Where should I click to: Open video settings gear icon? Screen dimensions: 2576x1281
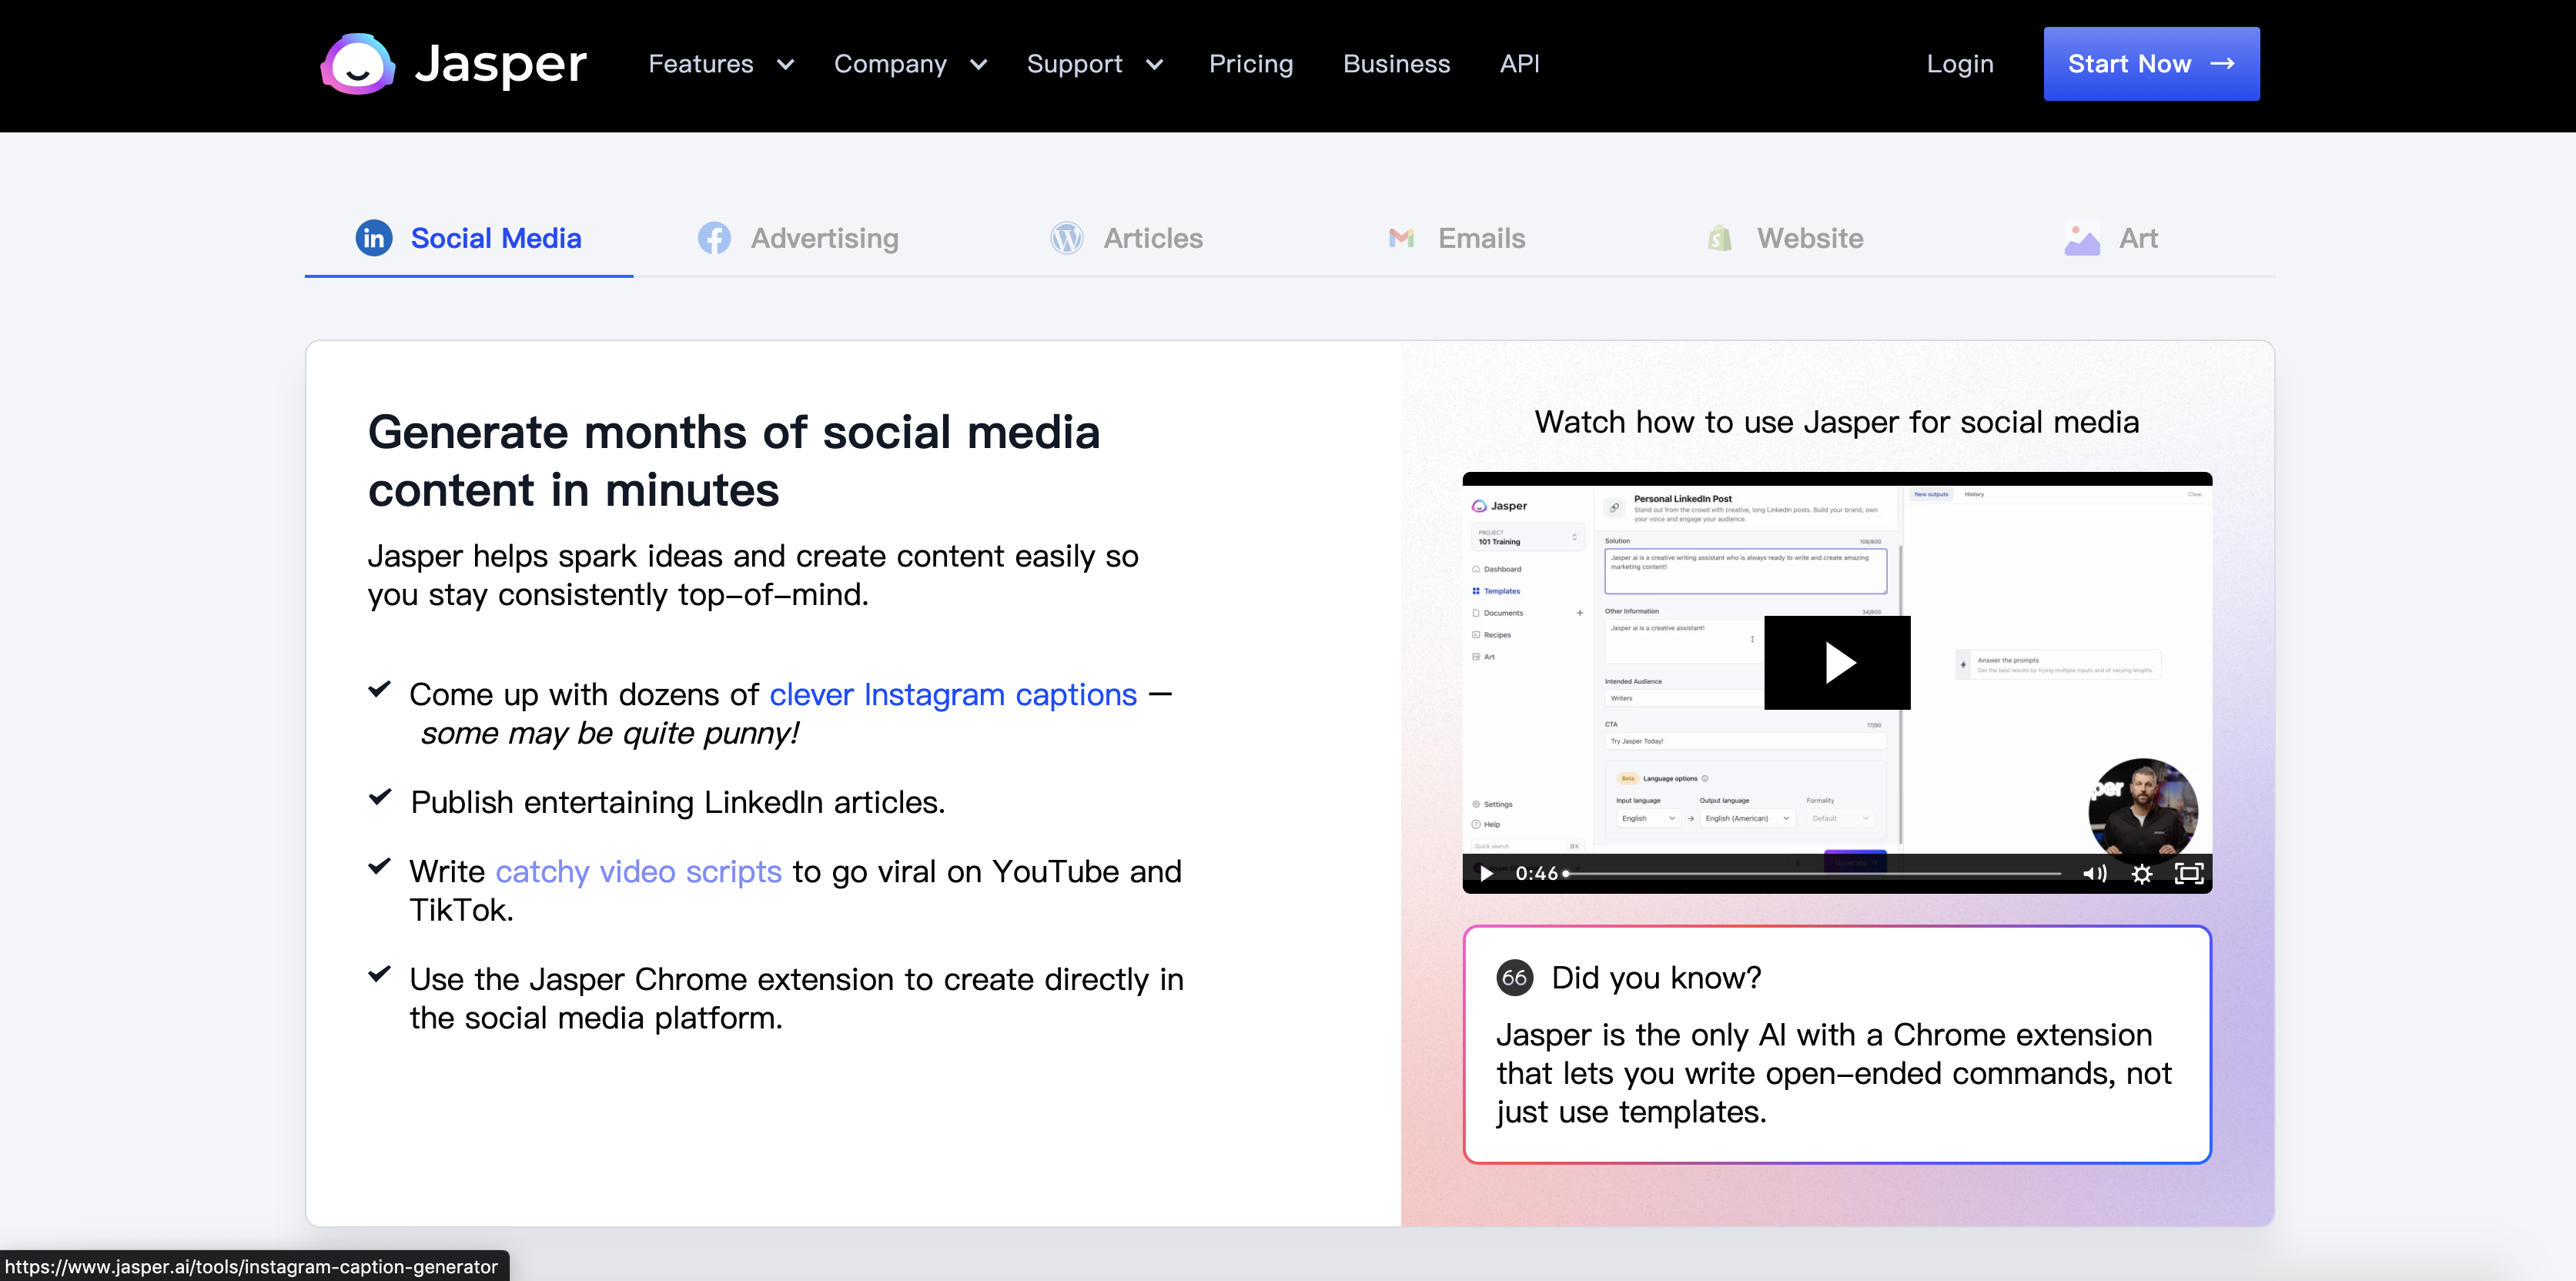(x=2141, y=874)
